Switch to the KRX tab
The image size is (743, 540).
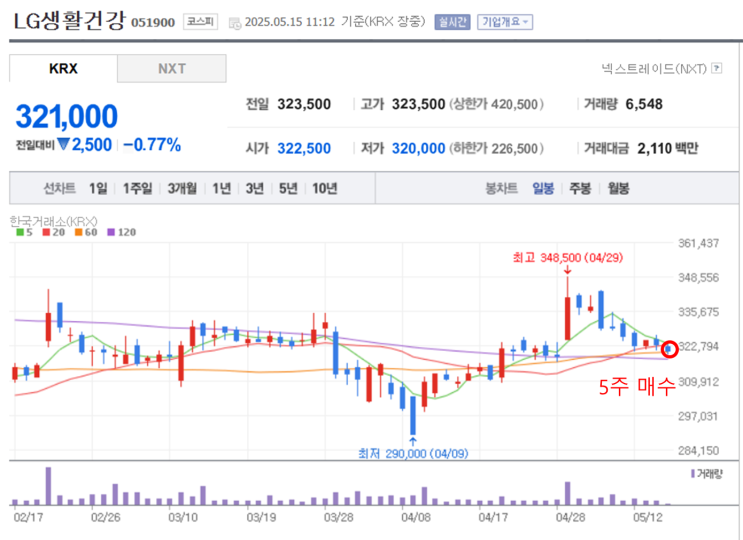63,69
